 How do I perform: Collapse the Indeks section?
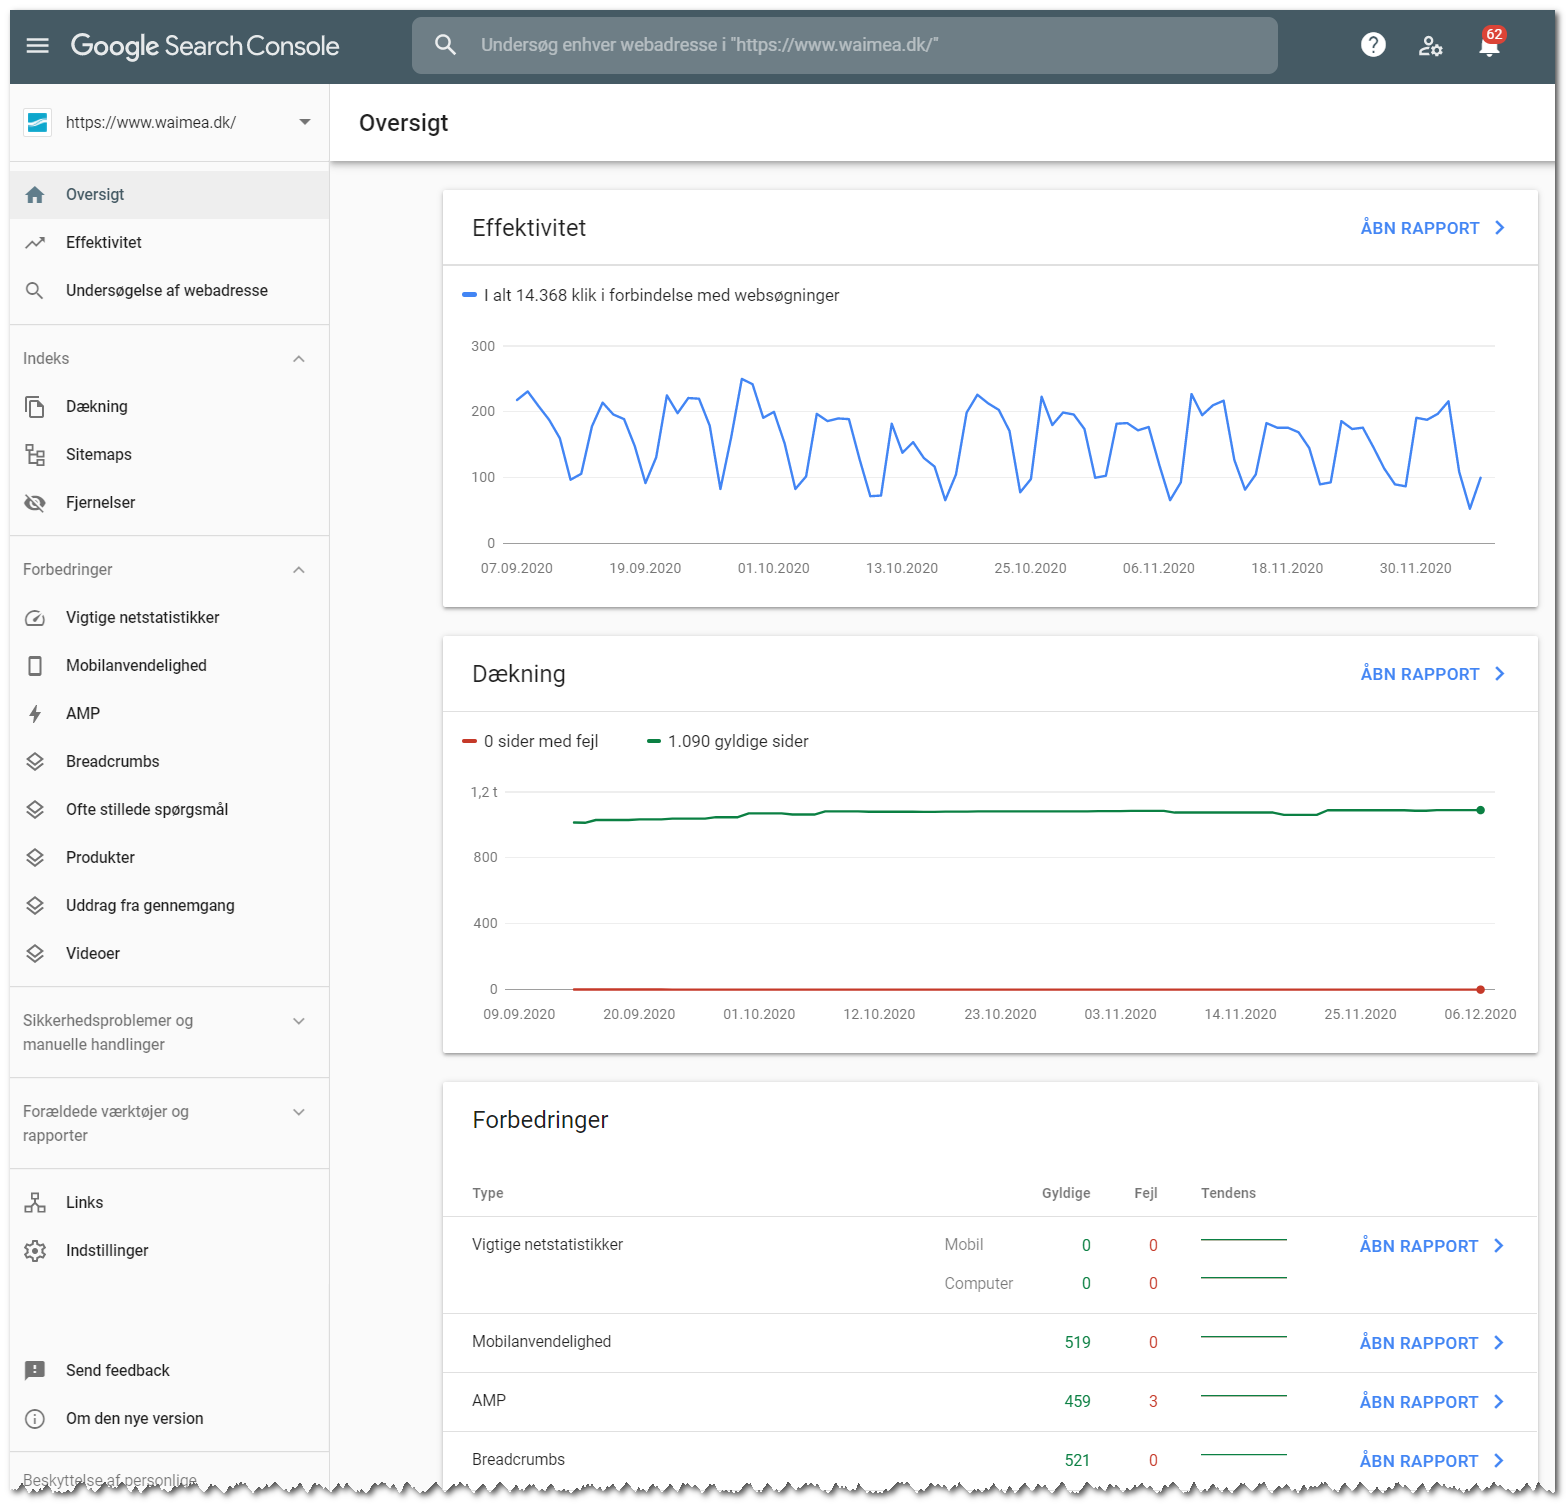click(298, 359)
